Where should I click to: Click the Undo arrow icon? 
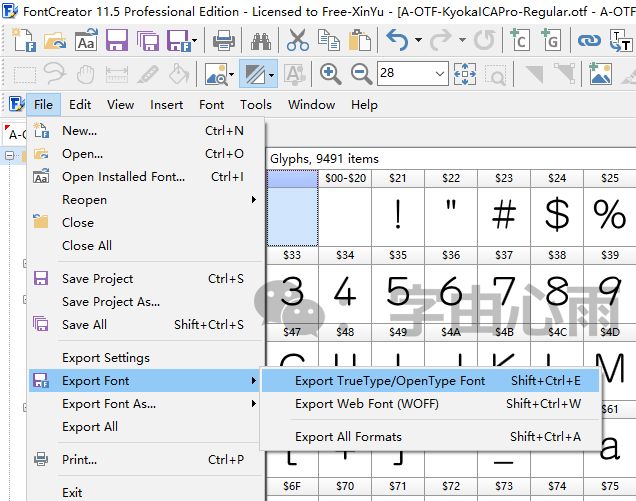pyautogui.click(x=397, y=40)
